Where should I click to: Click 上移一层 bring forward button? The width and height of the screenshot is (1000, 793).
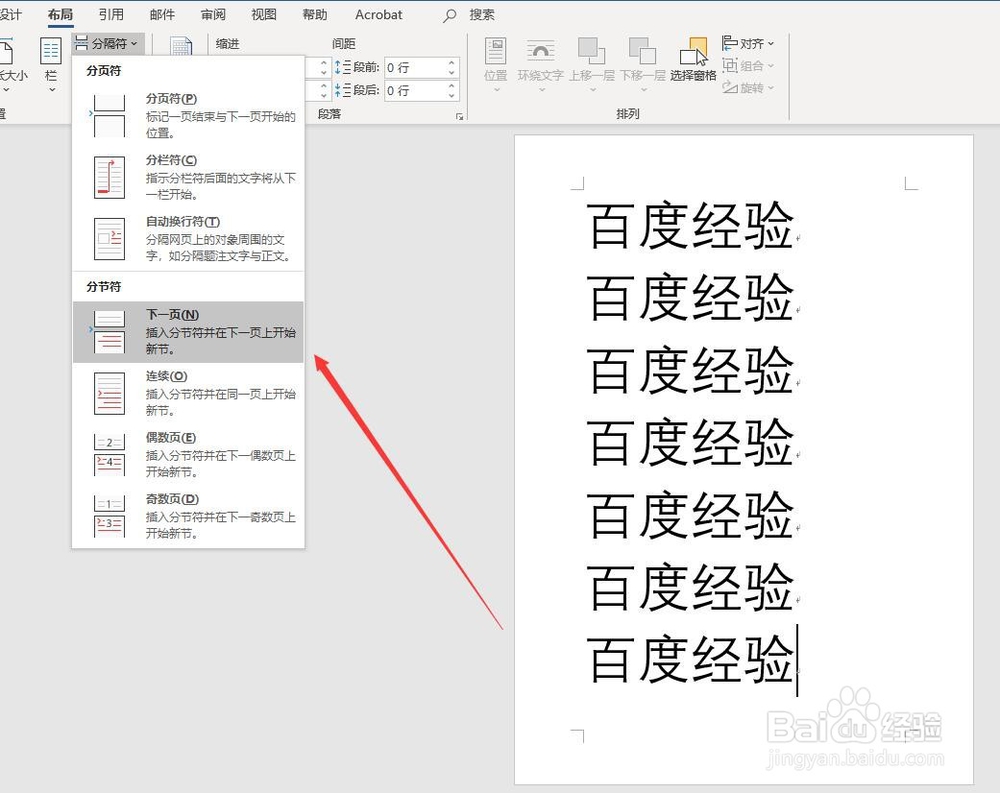coord(592,64)
